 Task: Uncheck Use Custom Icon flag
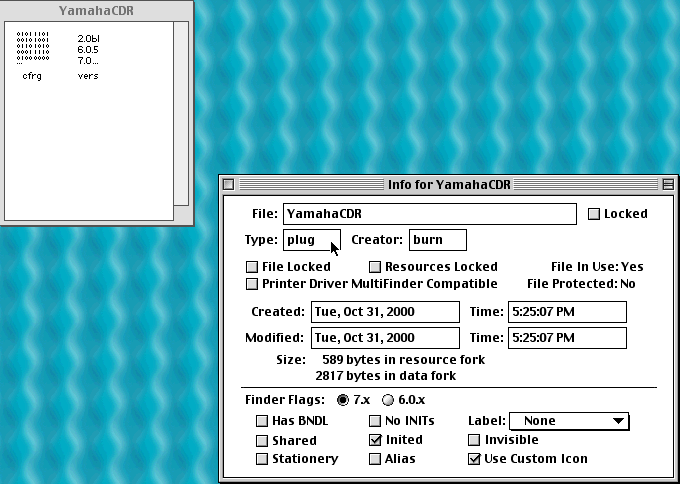pos(474,459)
